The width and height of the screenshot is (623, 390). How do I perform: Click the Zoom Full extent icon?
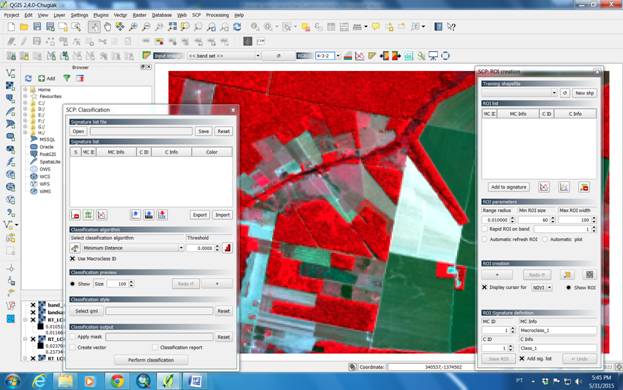tap(172, 27)
